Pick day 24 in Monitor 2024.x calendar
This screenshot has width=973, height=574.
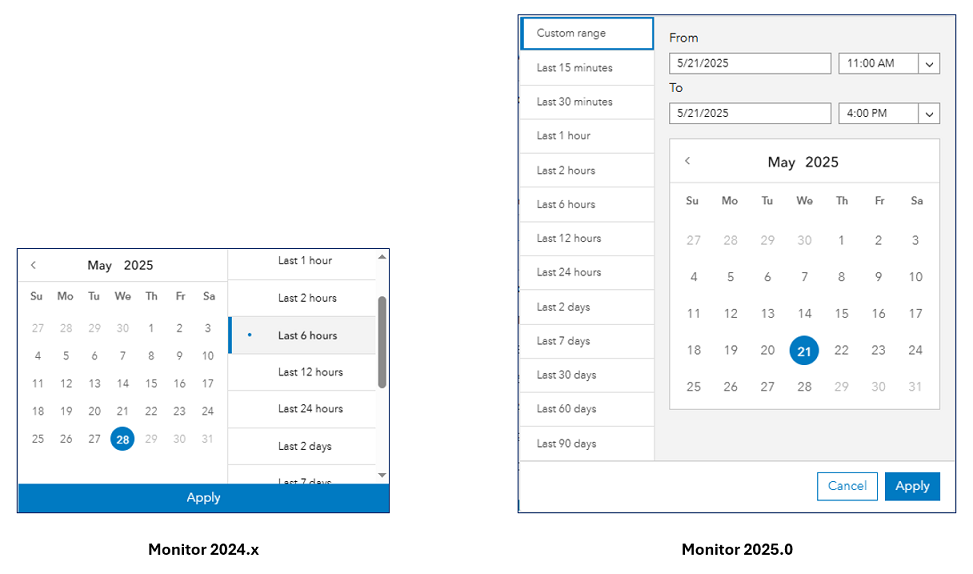point(208,411)
